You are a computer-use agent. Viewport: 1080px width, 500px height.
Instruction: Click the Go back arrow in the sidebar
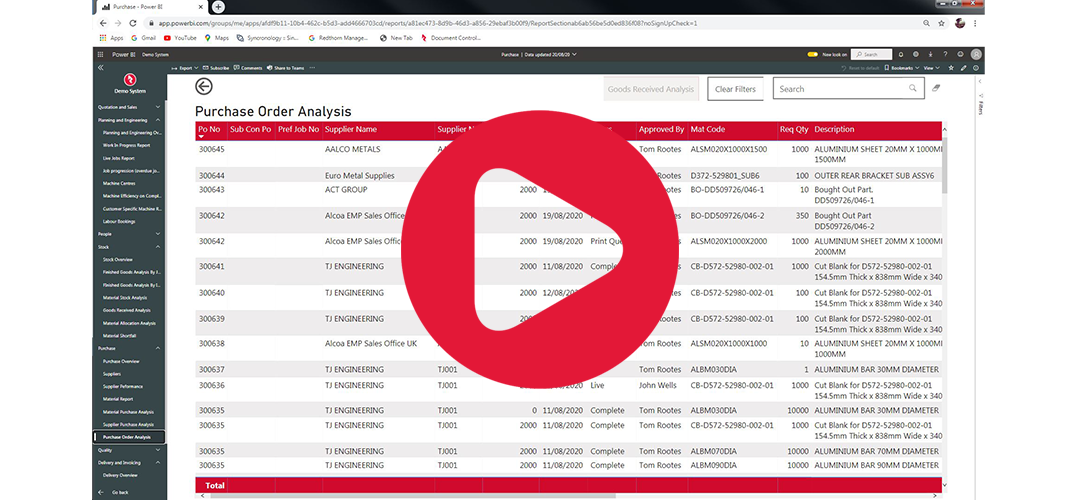click(x=101, y=492)
